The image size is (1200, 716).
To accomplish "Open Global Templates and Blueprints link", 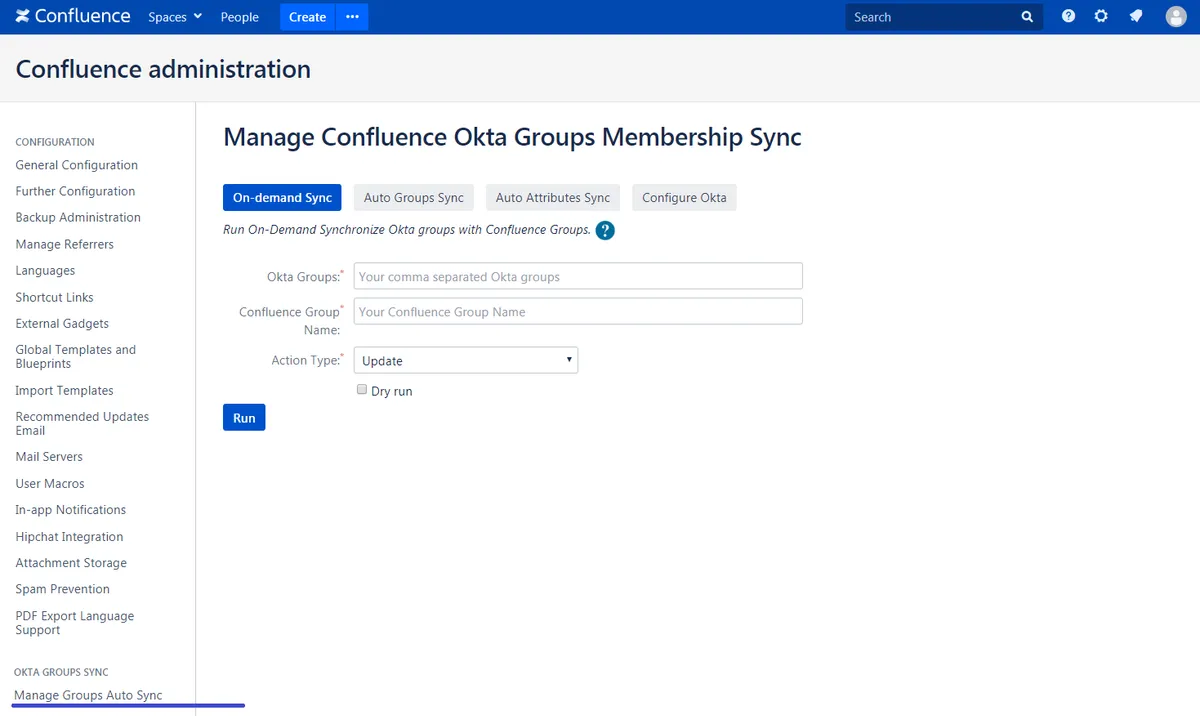I will (x=76, y=356).
